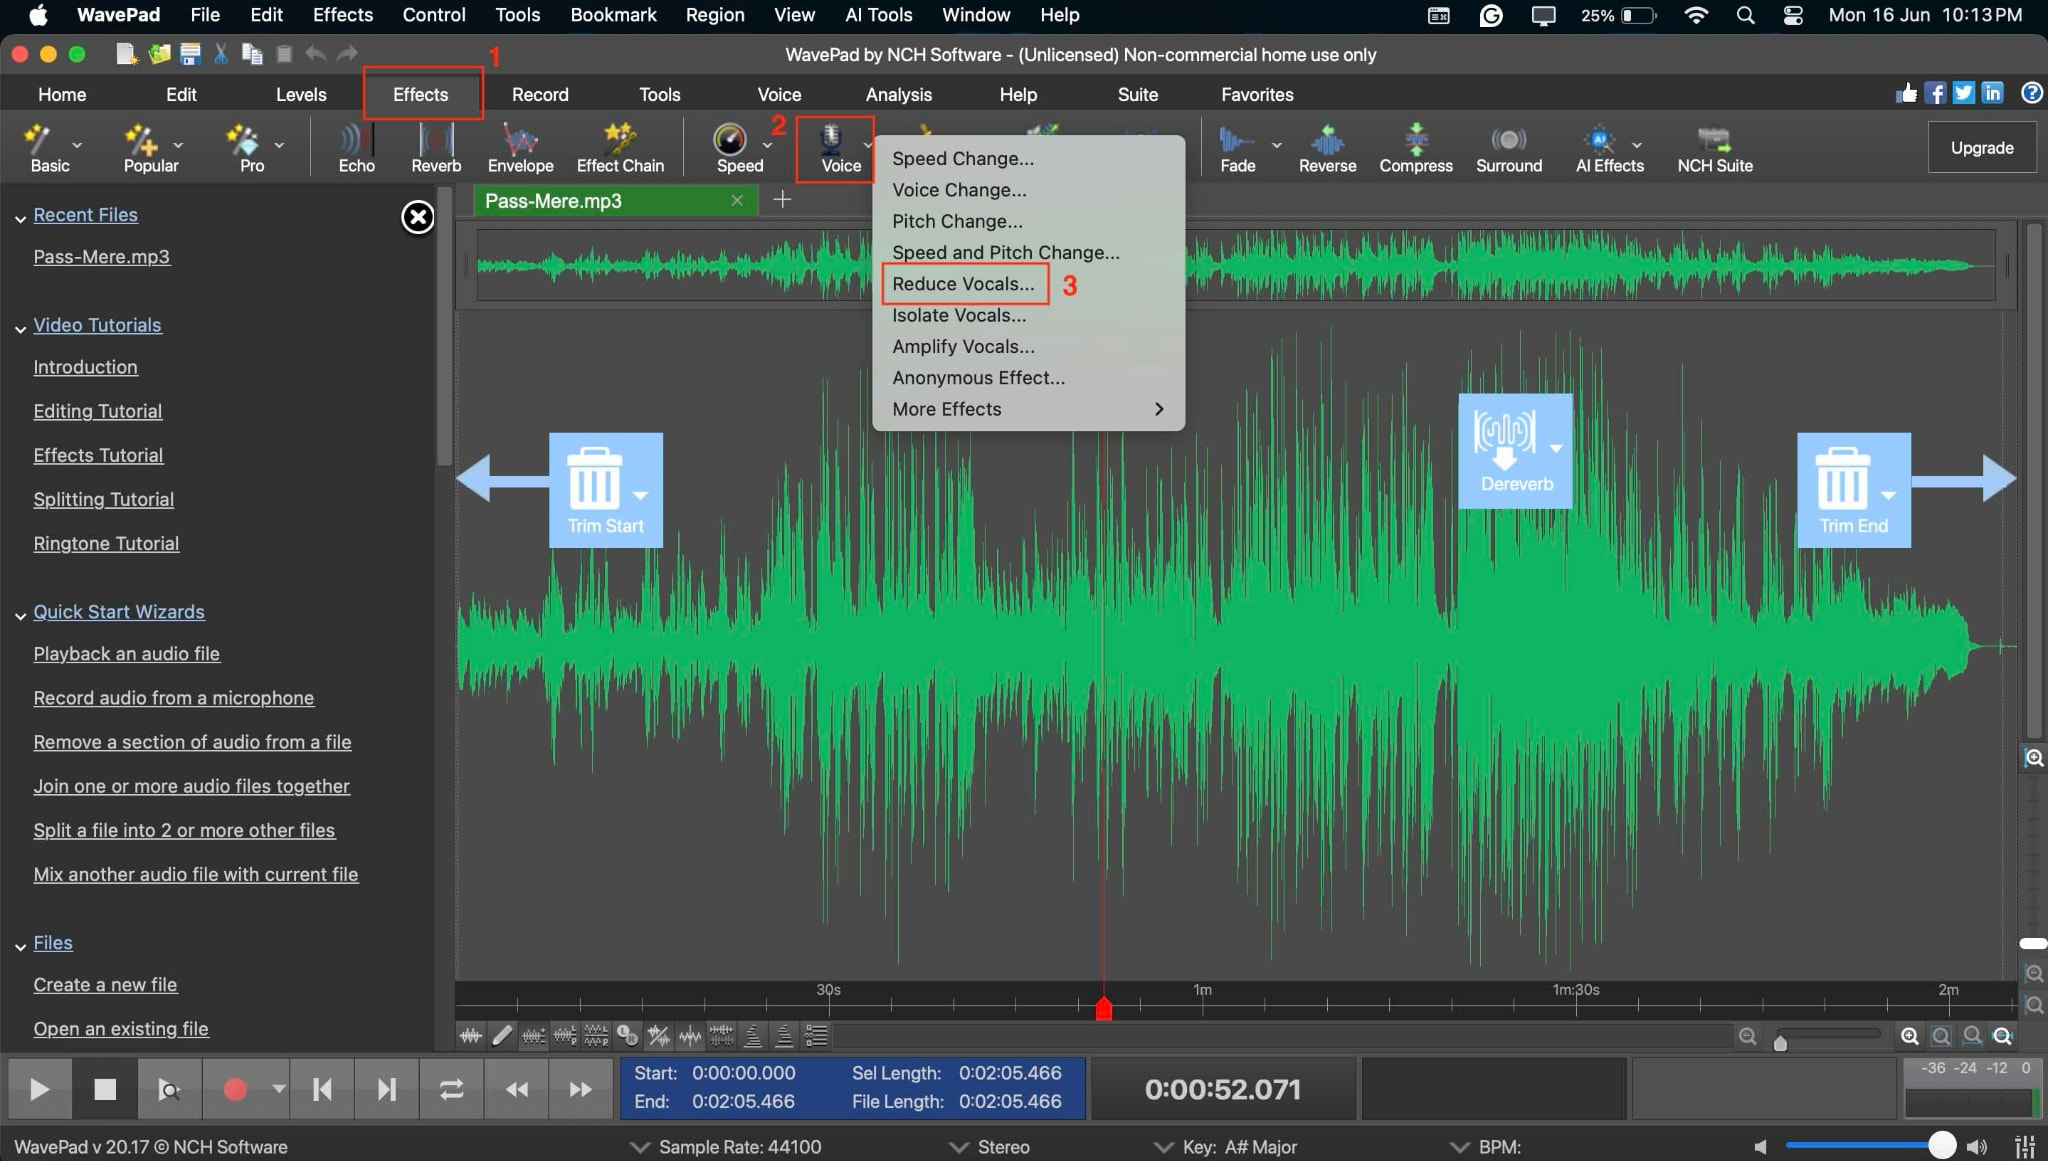Click Create a new file link
Image resolution: width=2048 pixels, height=1161 pixels.
pyautogui.click(x=105, y=985)
